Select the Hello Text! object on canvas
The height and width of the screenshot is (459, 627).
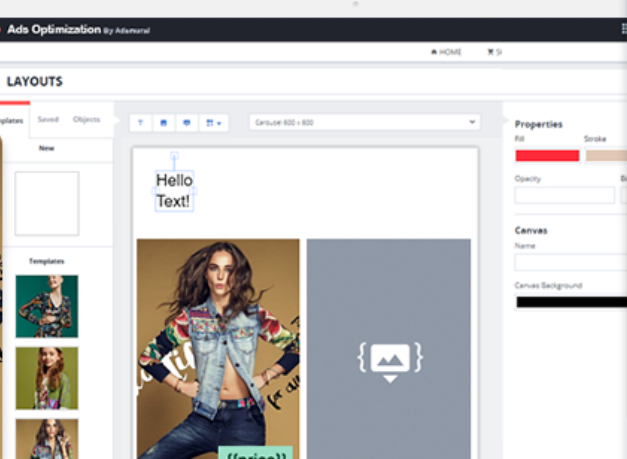pos(174,191)
